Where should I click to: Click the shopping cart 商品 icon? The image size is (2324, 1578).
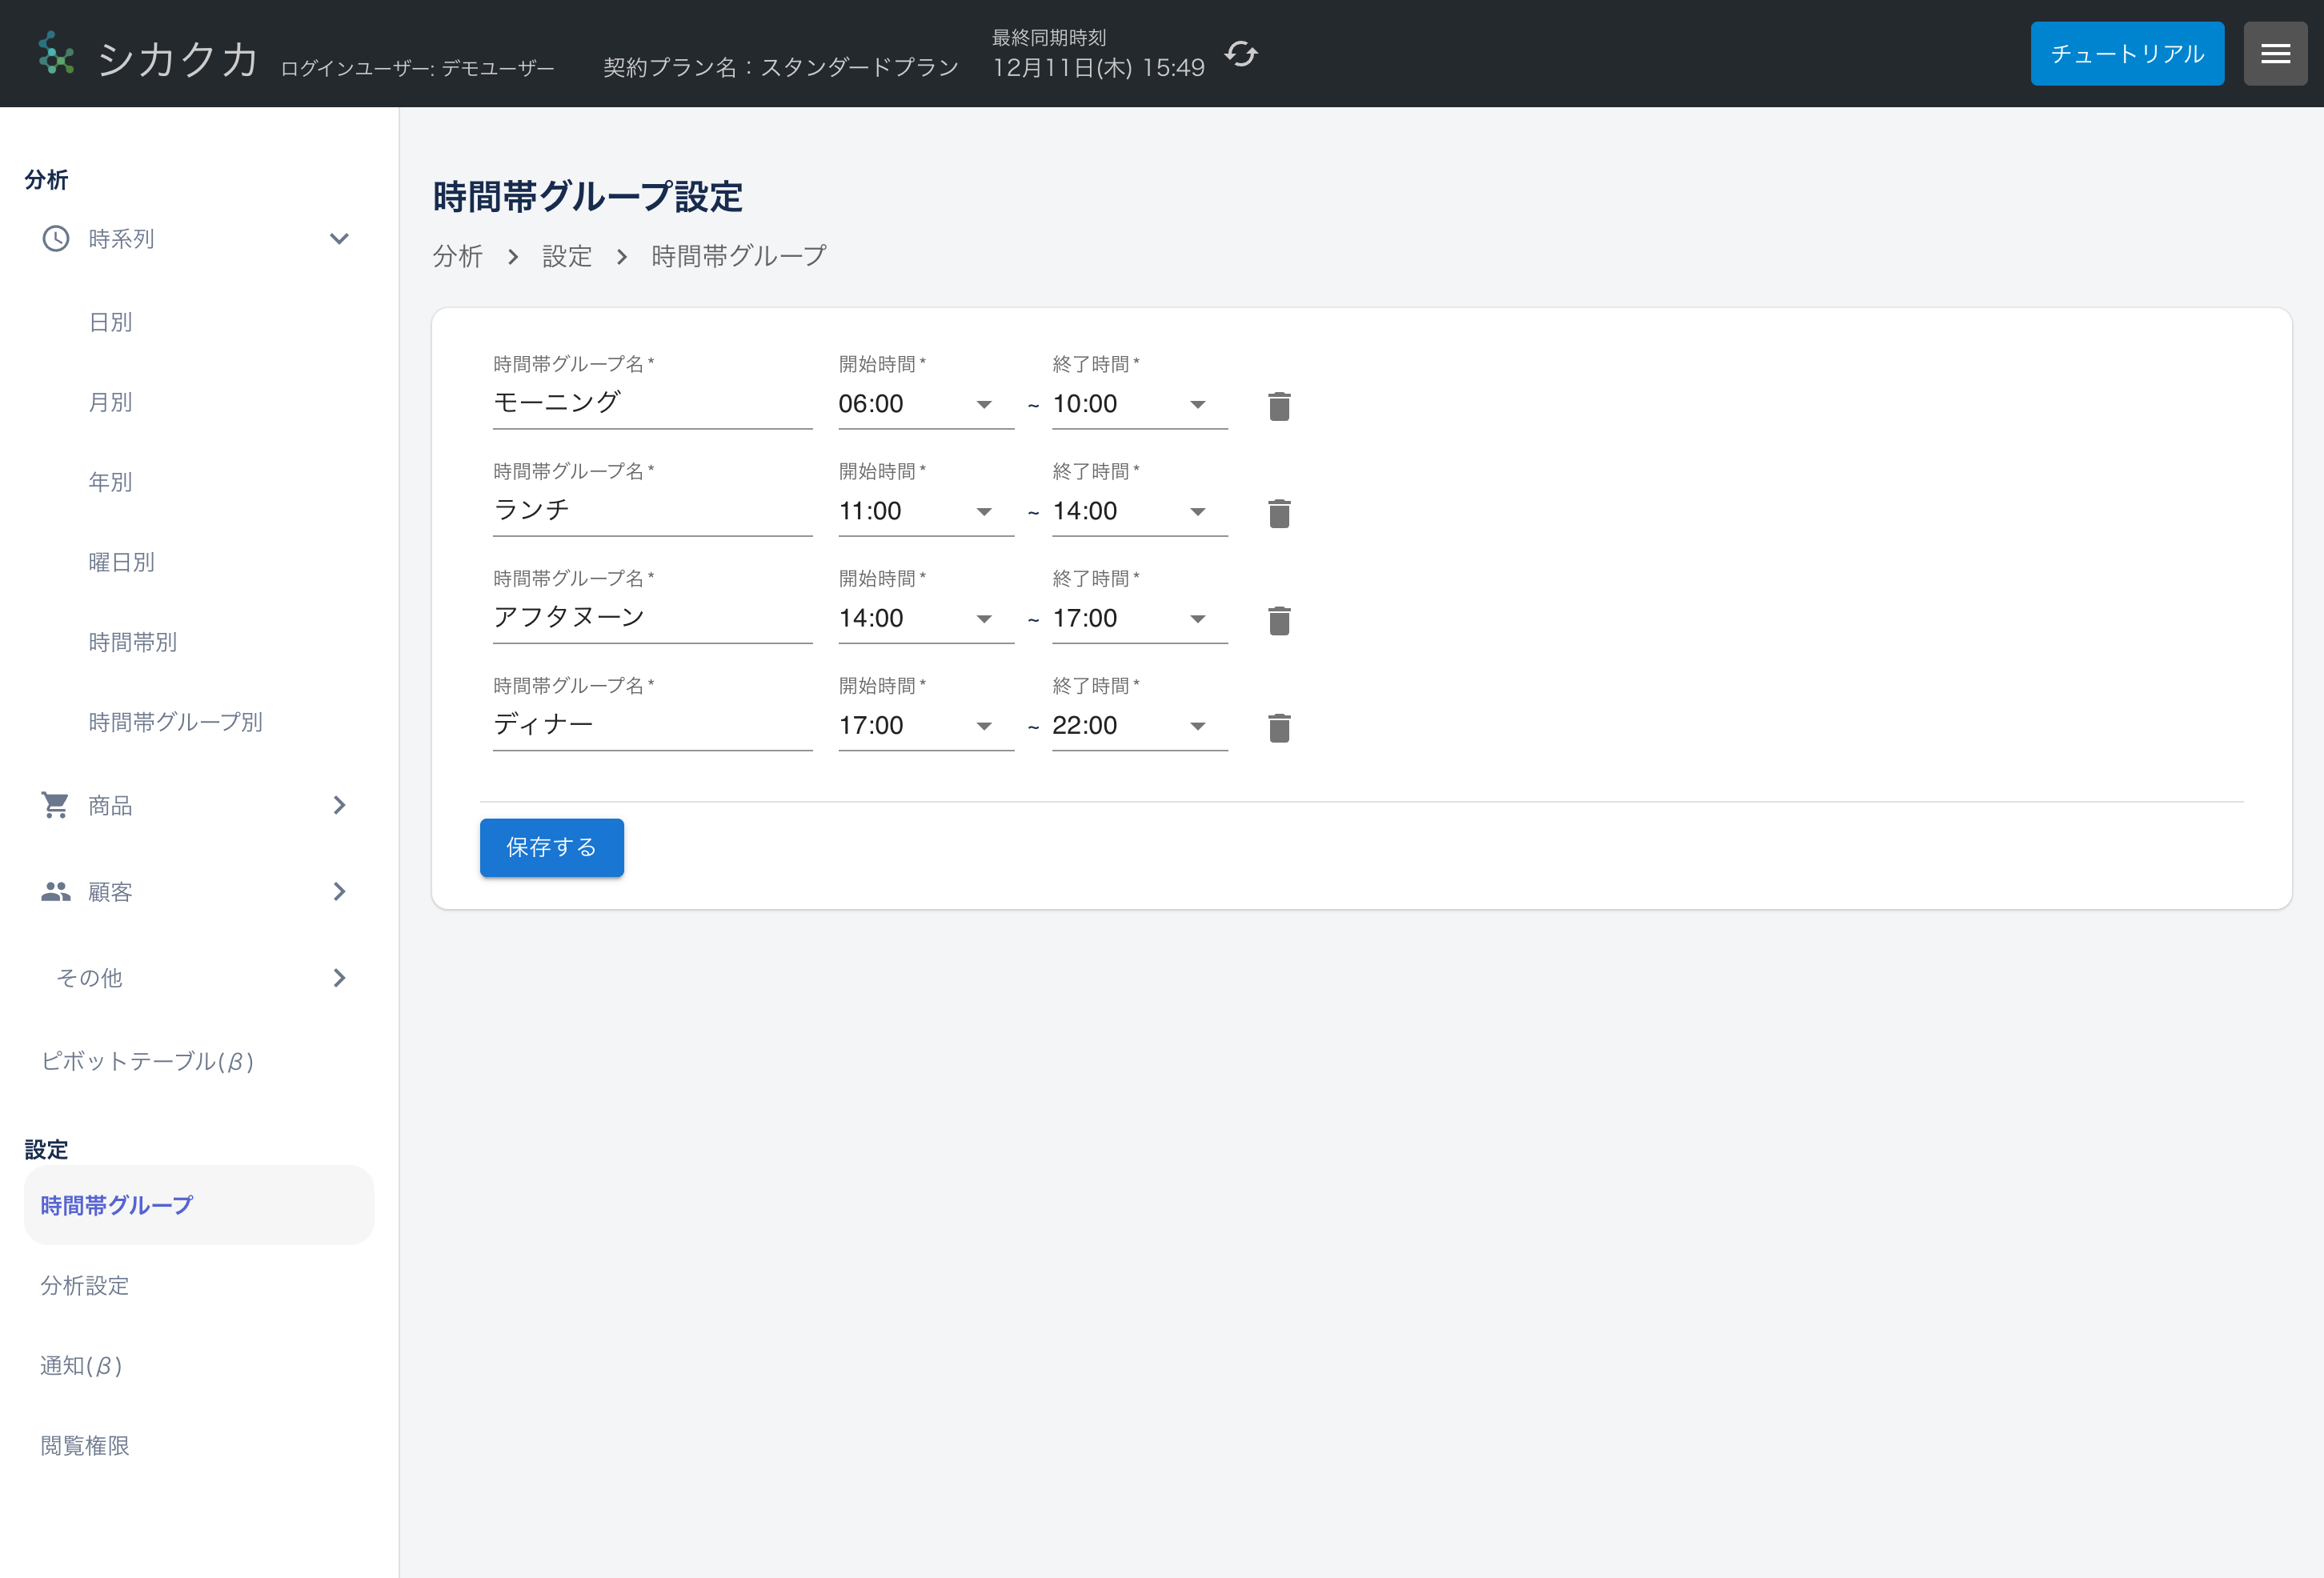point(55,805)
